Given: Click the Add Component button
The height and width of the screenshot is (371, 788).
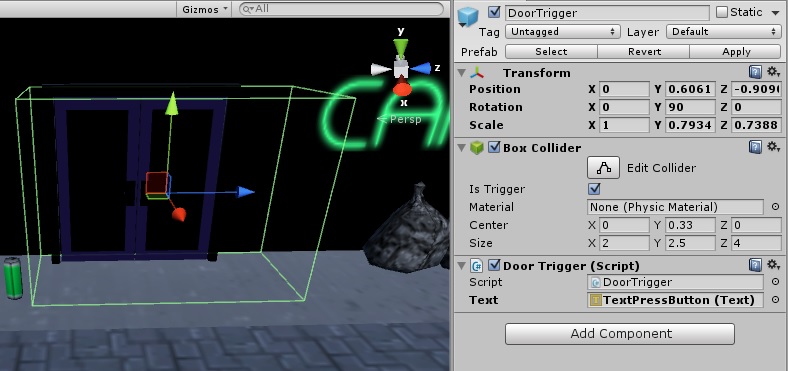Looking at the screenshot, I should (620, 334).
